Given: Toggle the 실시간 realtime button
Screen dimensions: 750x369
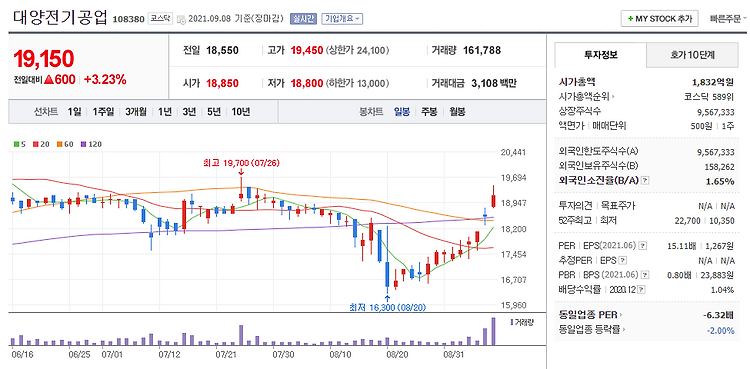Looking at the screenshot, I should pos(303,19).
